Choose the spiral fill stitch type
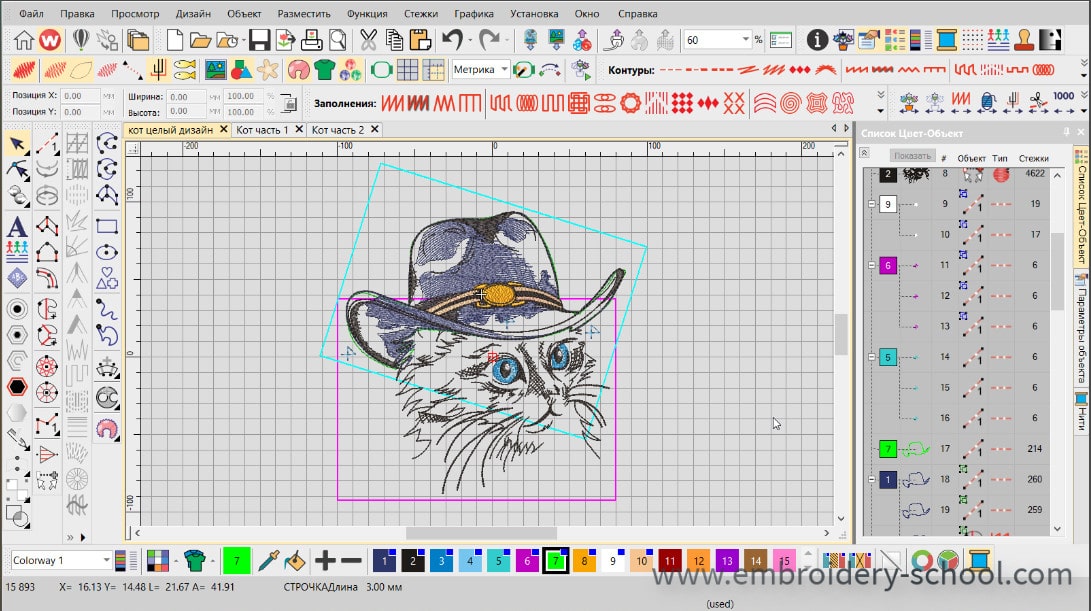The height and width of the screenshot is (611, 1091). [790, 104]
